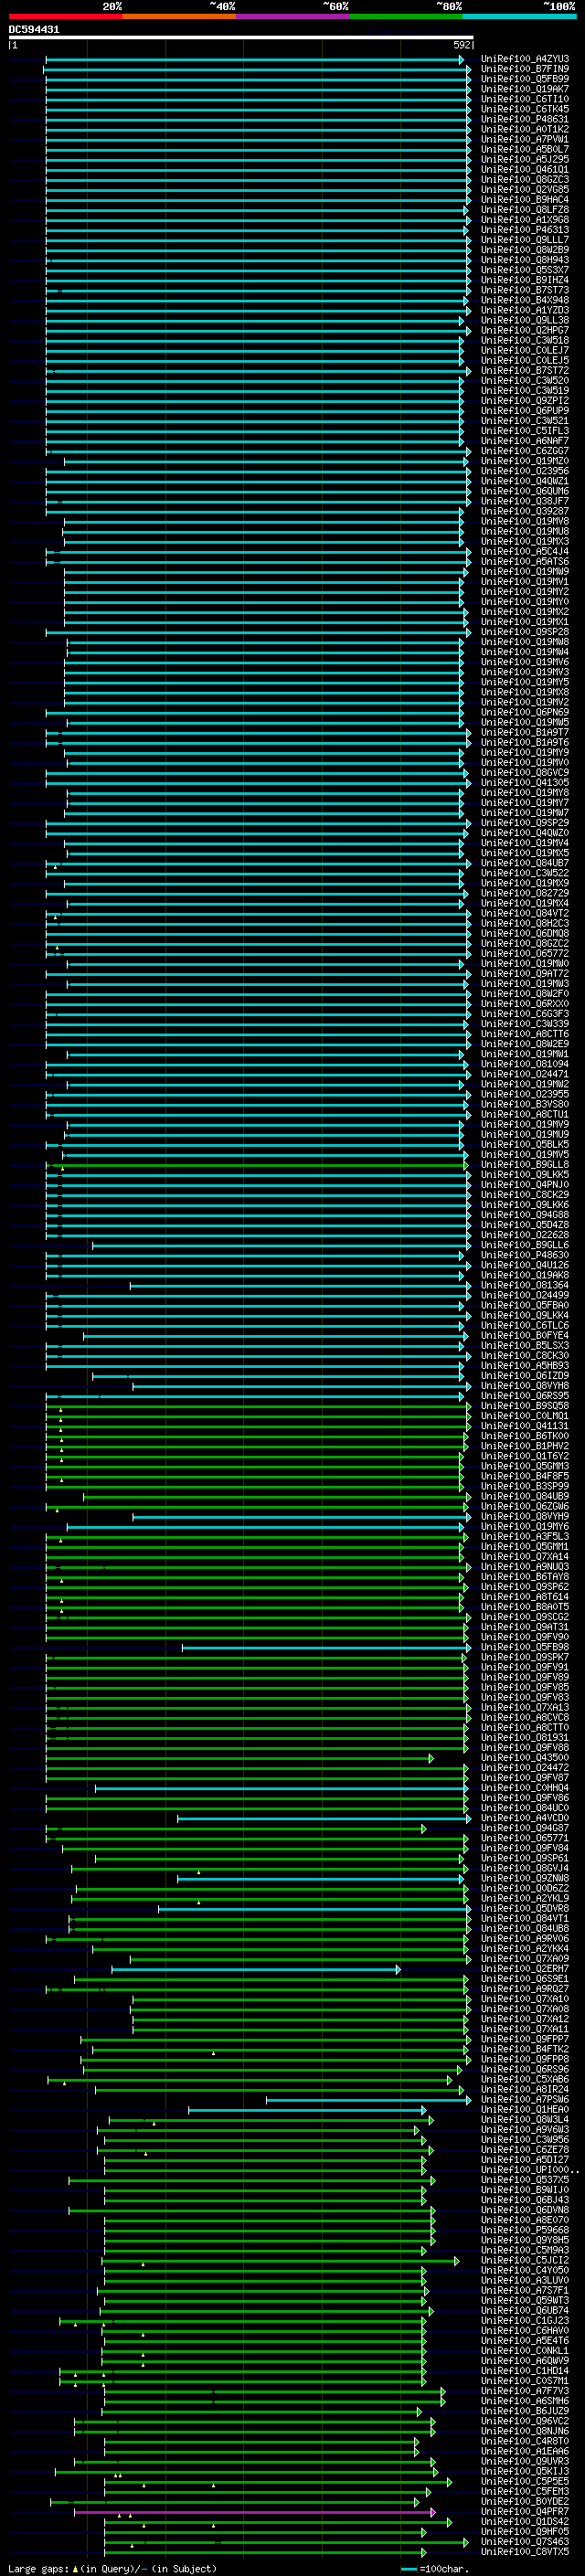Select hit label UniRef100_B0FYE4
The height and width of the screenshot is (2576, 585).
525,1336
